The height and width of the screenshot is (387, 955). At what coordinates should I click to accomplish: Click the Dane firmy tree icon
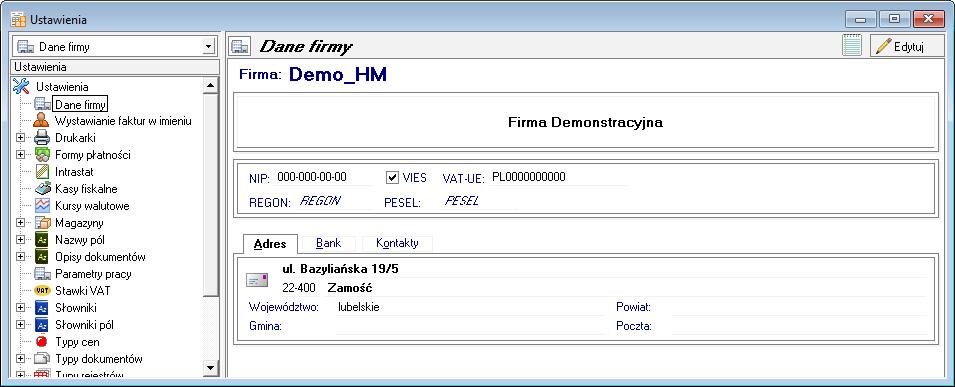tap(43, 104)
